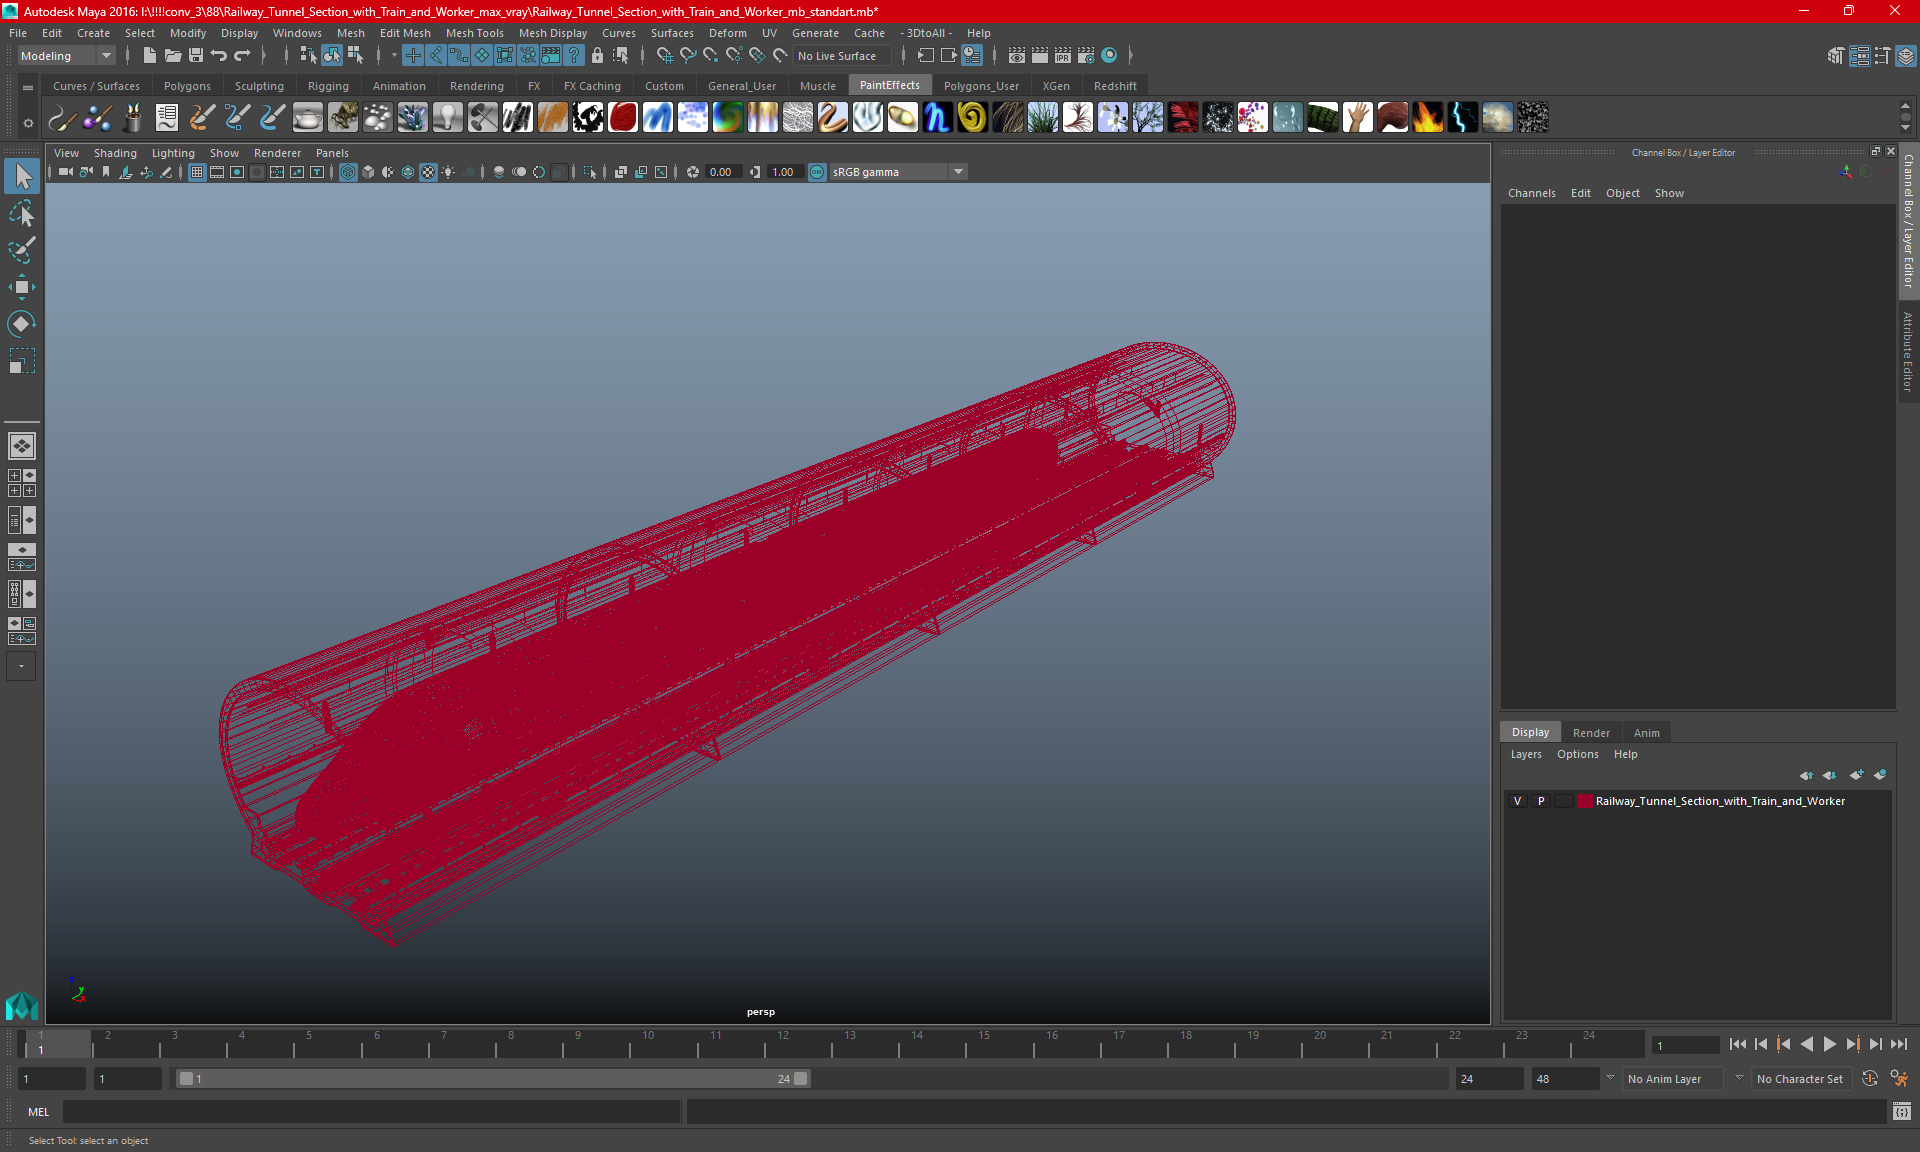Open the Mesh Tools menu
The image size is (1920, 1152).
pos(474,33)
